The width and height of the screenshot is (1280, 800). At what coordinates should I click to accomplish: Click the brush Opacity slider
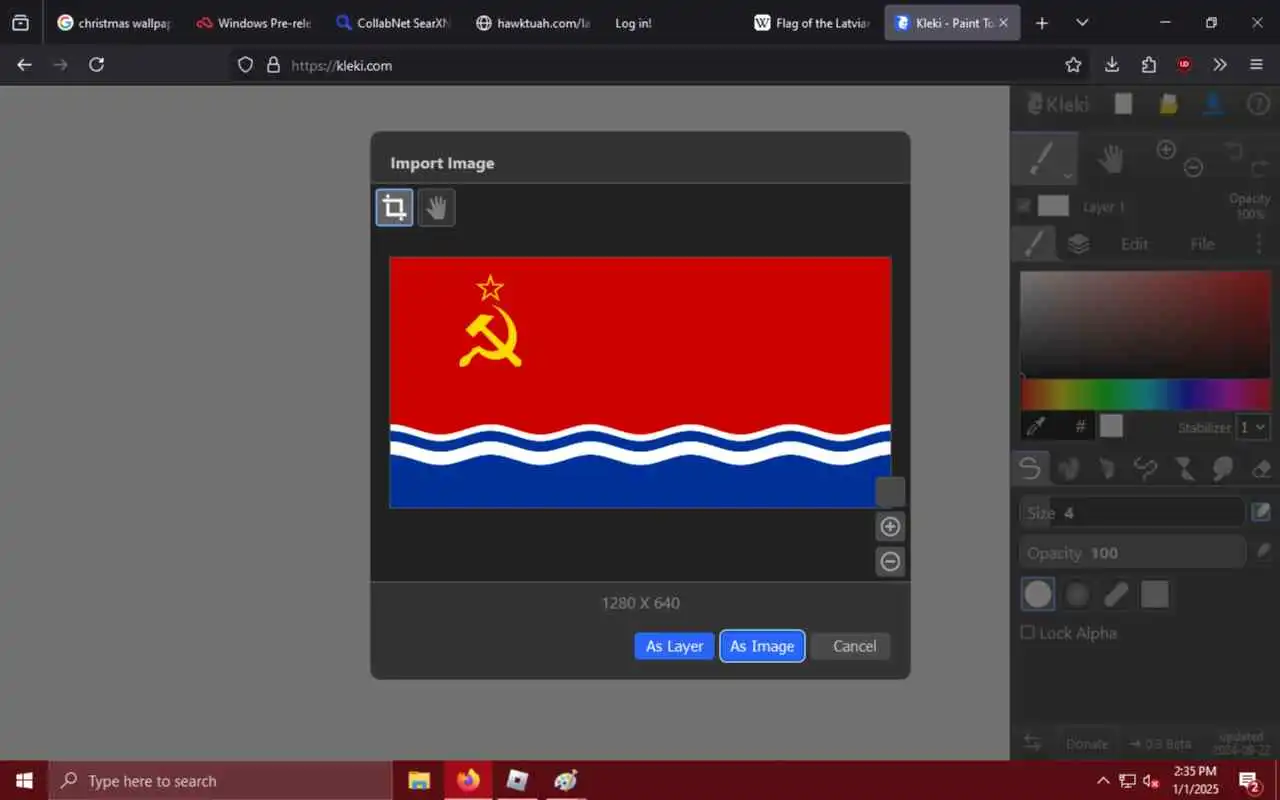coord(1132,552)
